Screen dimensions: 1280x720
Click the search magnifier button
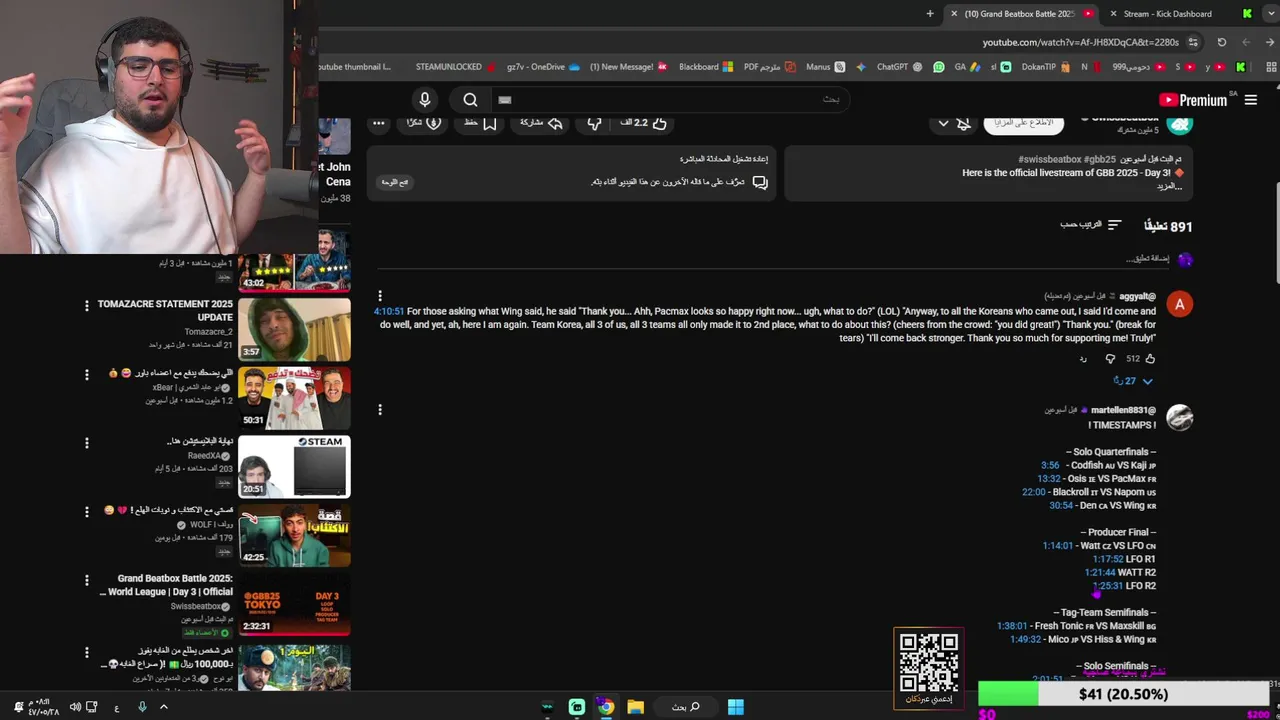470,99
